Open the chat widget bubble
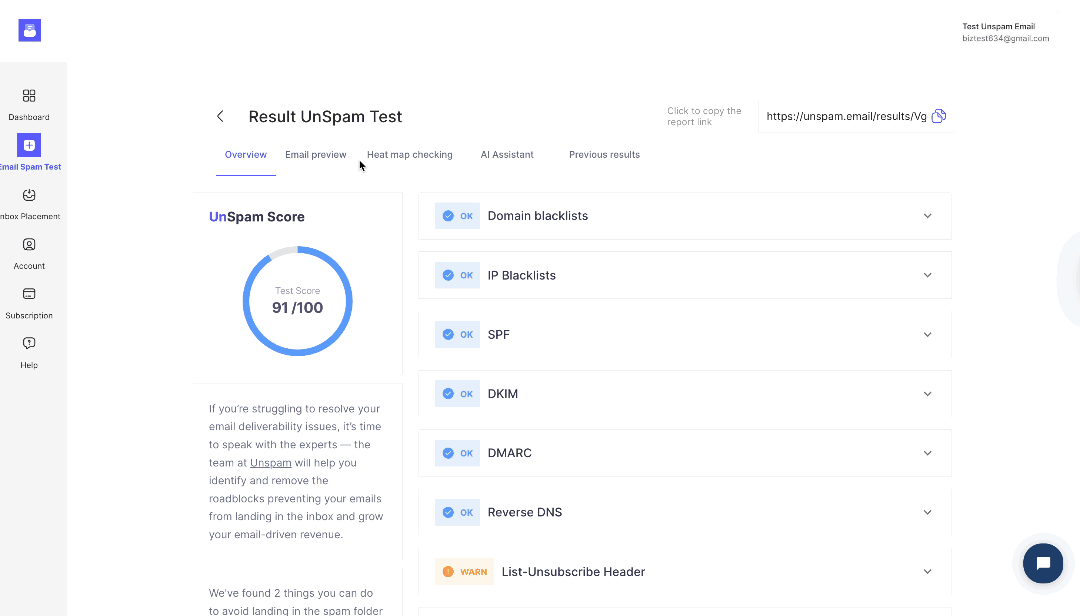This screenshot has height=616, width=1080. tap(1043, 563)
